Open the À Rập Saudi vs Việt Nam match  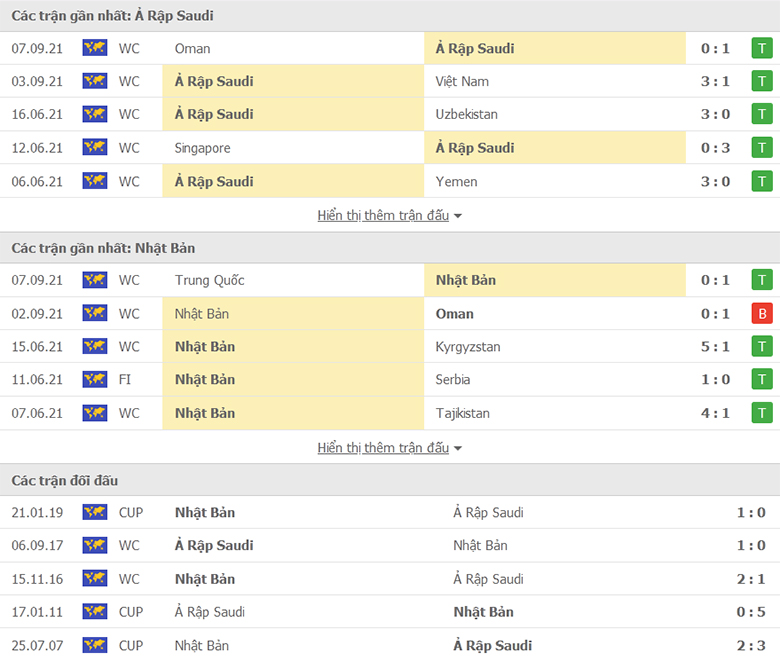[x=390, y=81]
